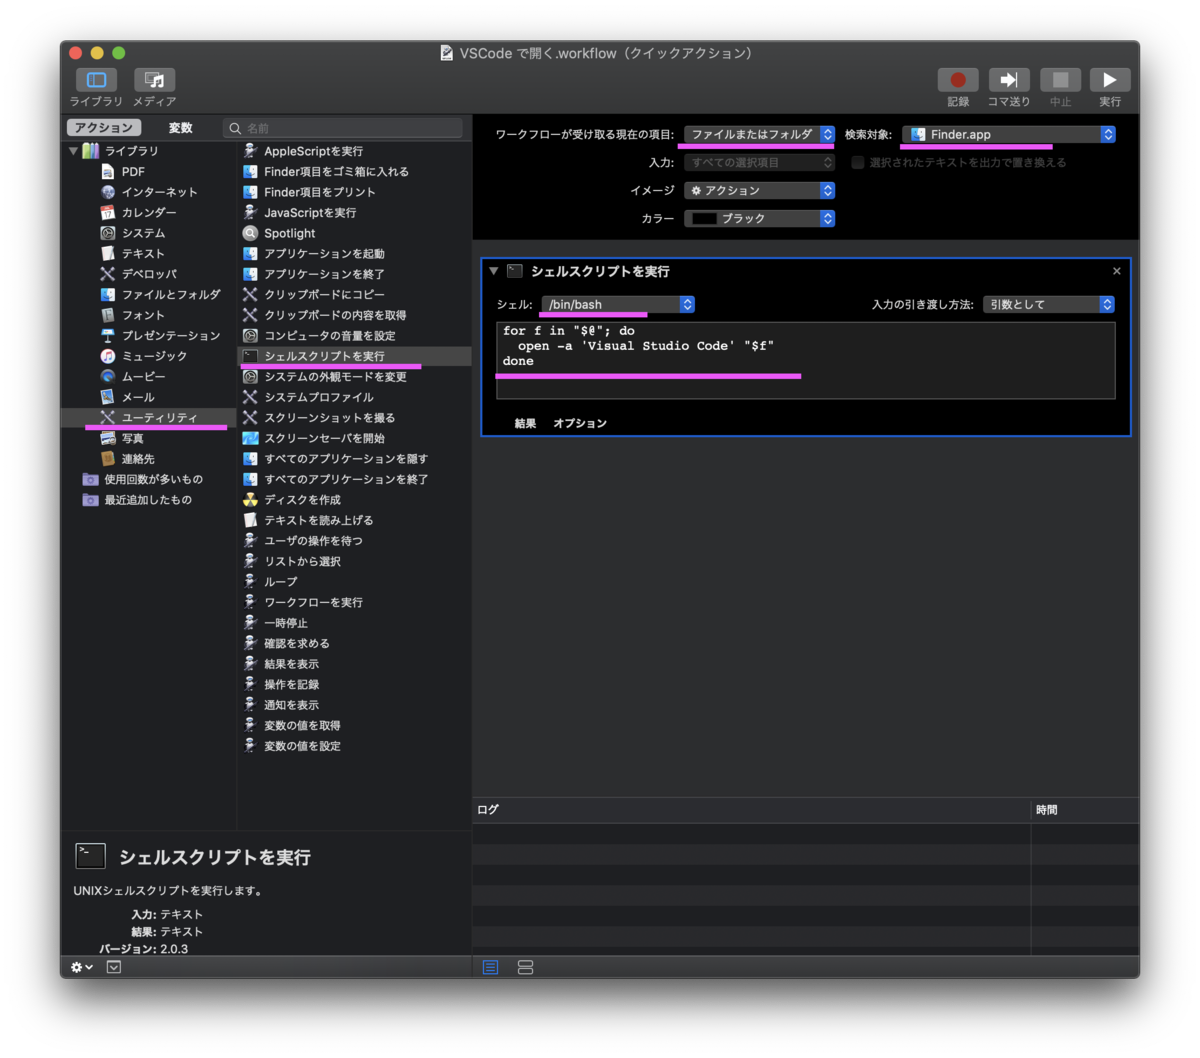Open the disabled すべての選択項目 dropdown
1200x1058 pixels.
tap(759, 162)
